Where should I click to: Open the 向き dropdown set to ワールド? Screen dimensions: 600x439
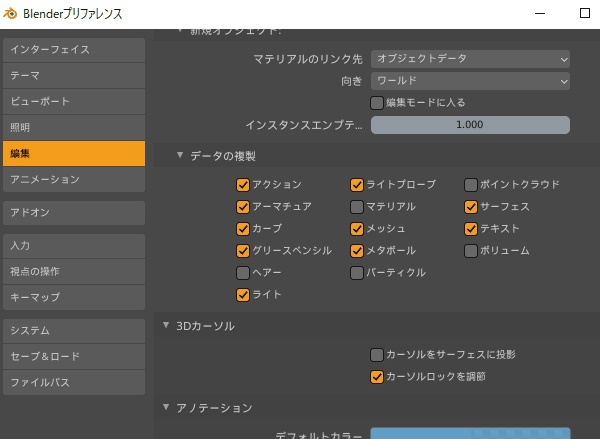470,81
